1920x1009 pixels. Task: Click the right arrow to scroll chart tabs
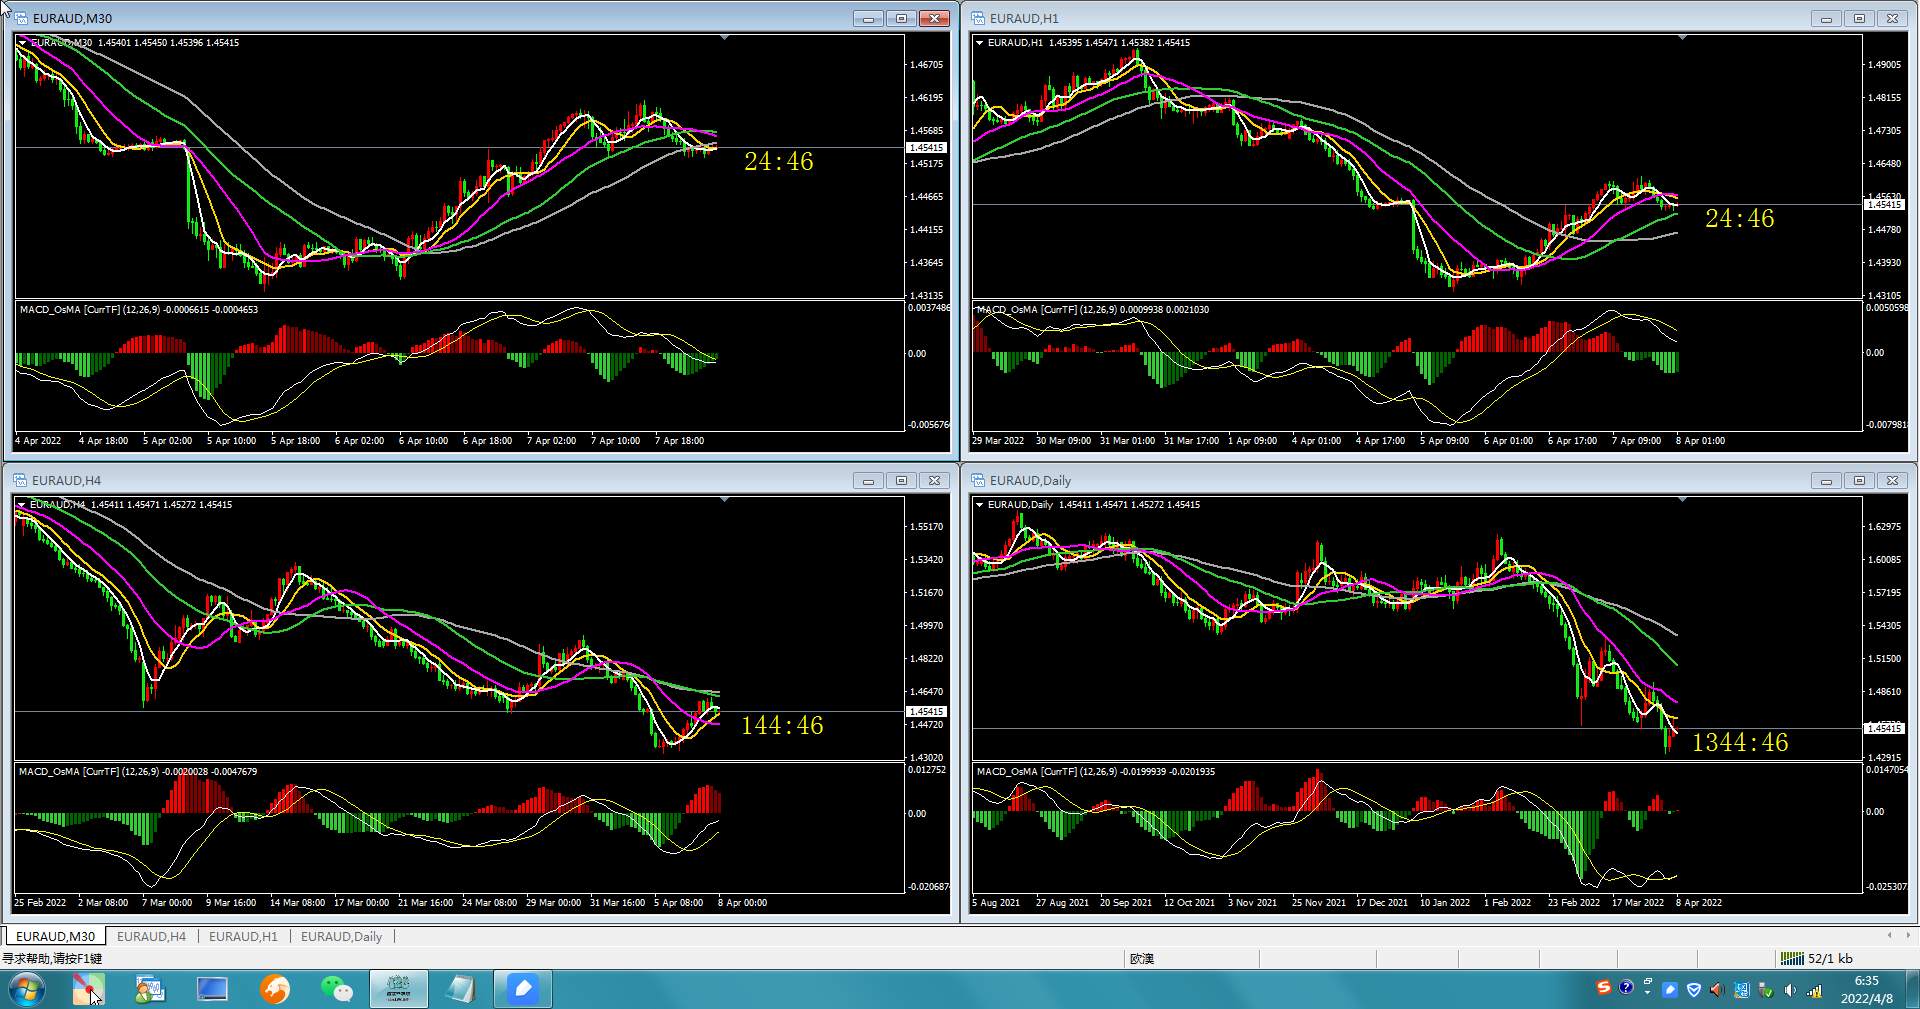click(1908, 936)
